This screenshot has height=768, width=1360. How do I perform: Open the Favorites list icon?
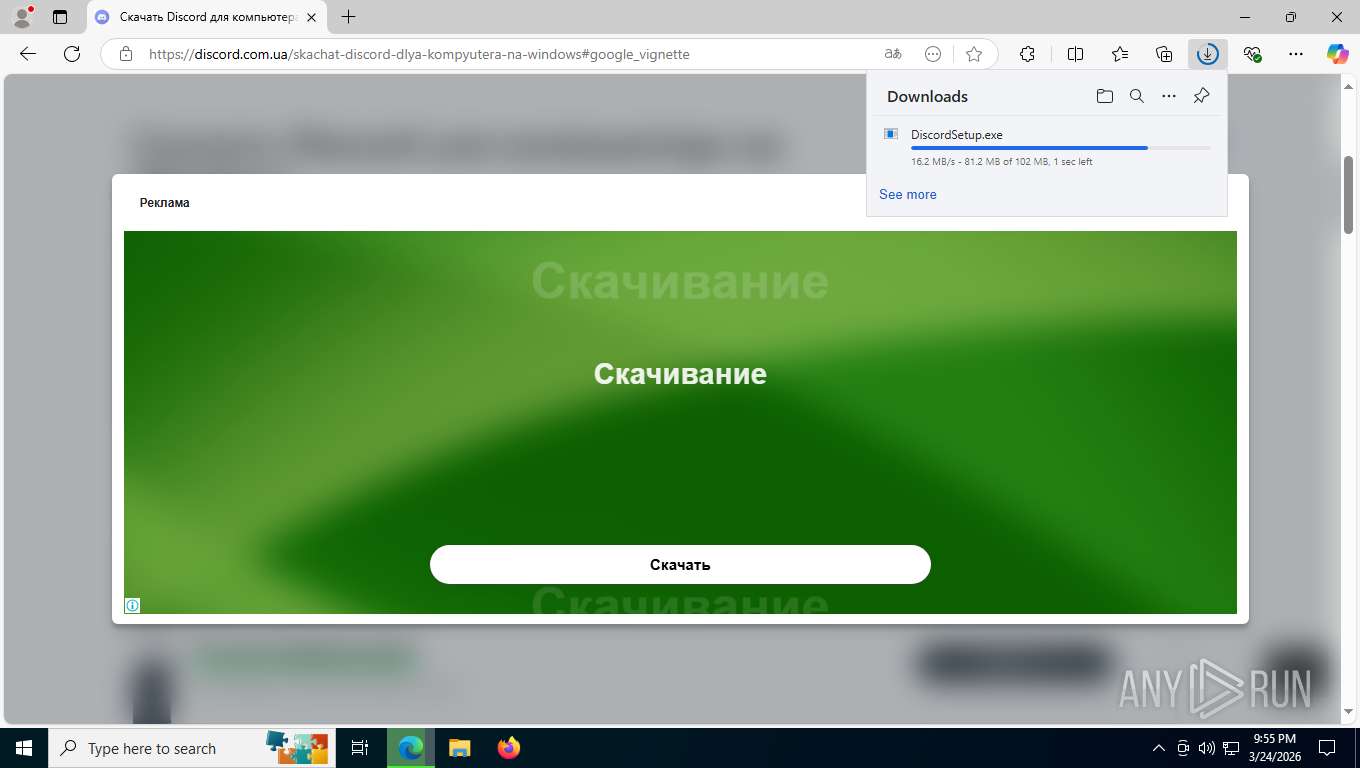1120,54
